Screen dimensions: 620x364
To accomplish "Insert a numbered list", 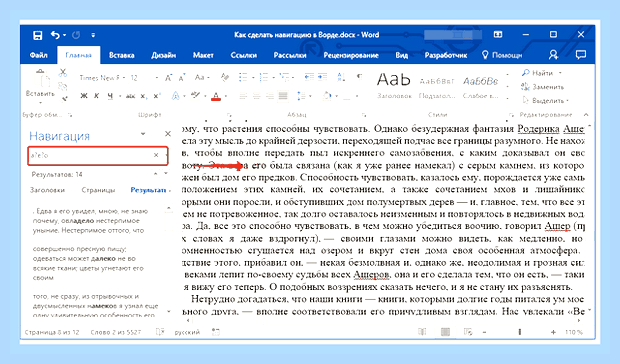I will (x=264, y=77).
